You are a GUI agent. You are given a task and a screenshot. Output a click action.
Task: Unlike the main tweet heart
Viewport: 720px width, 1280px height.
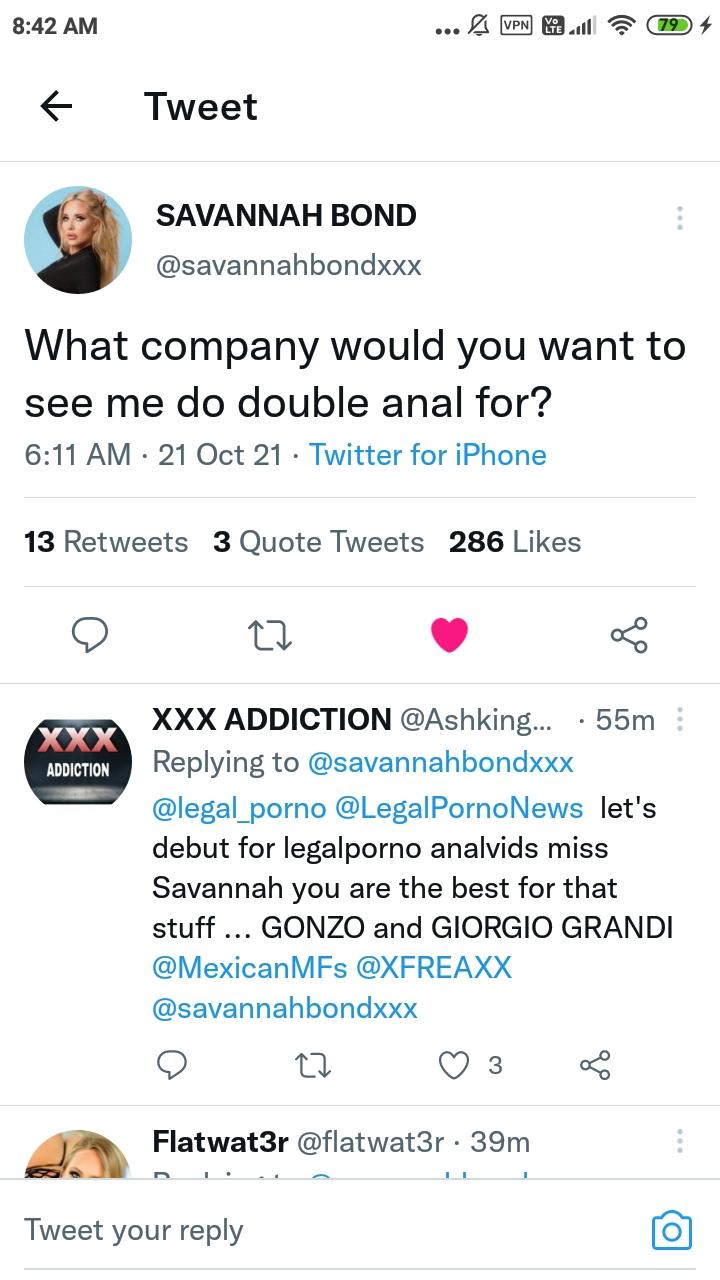pos(449,634)
